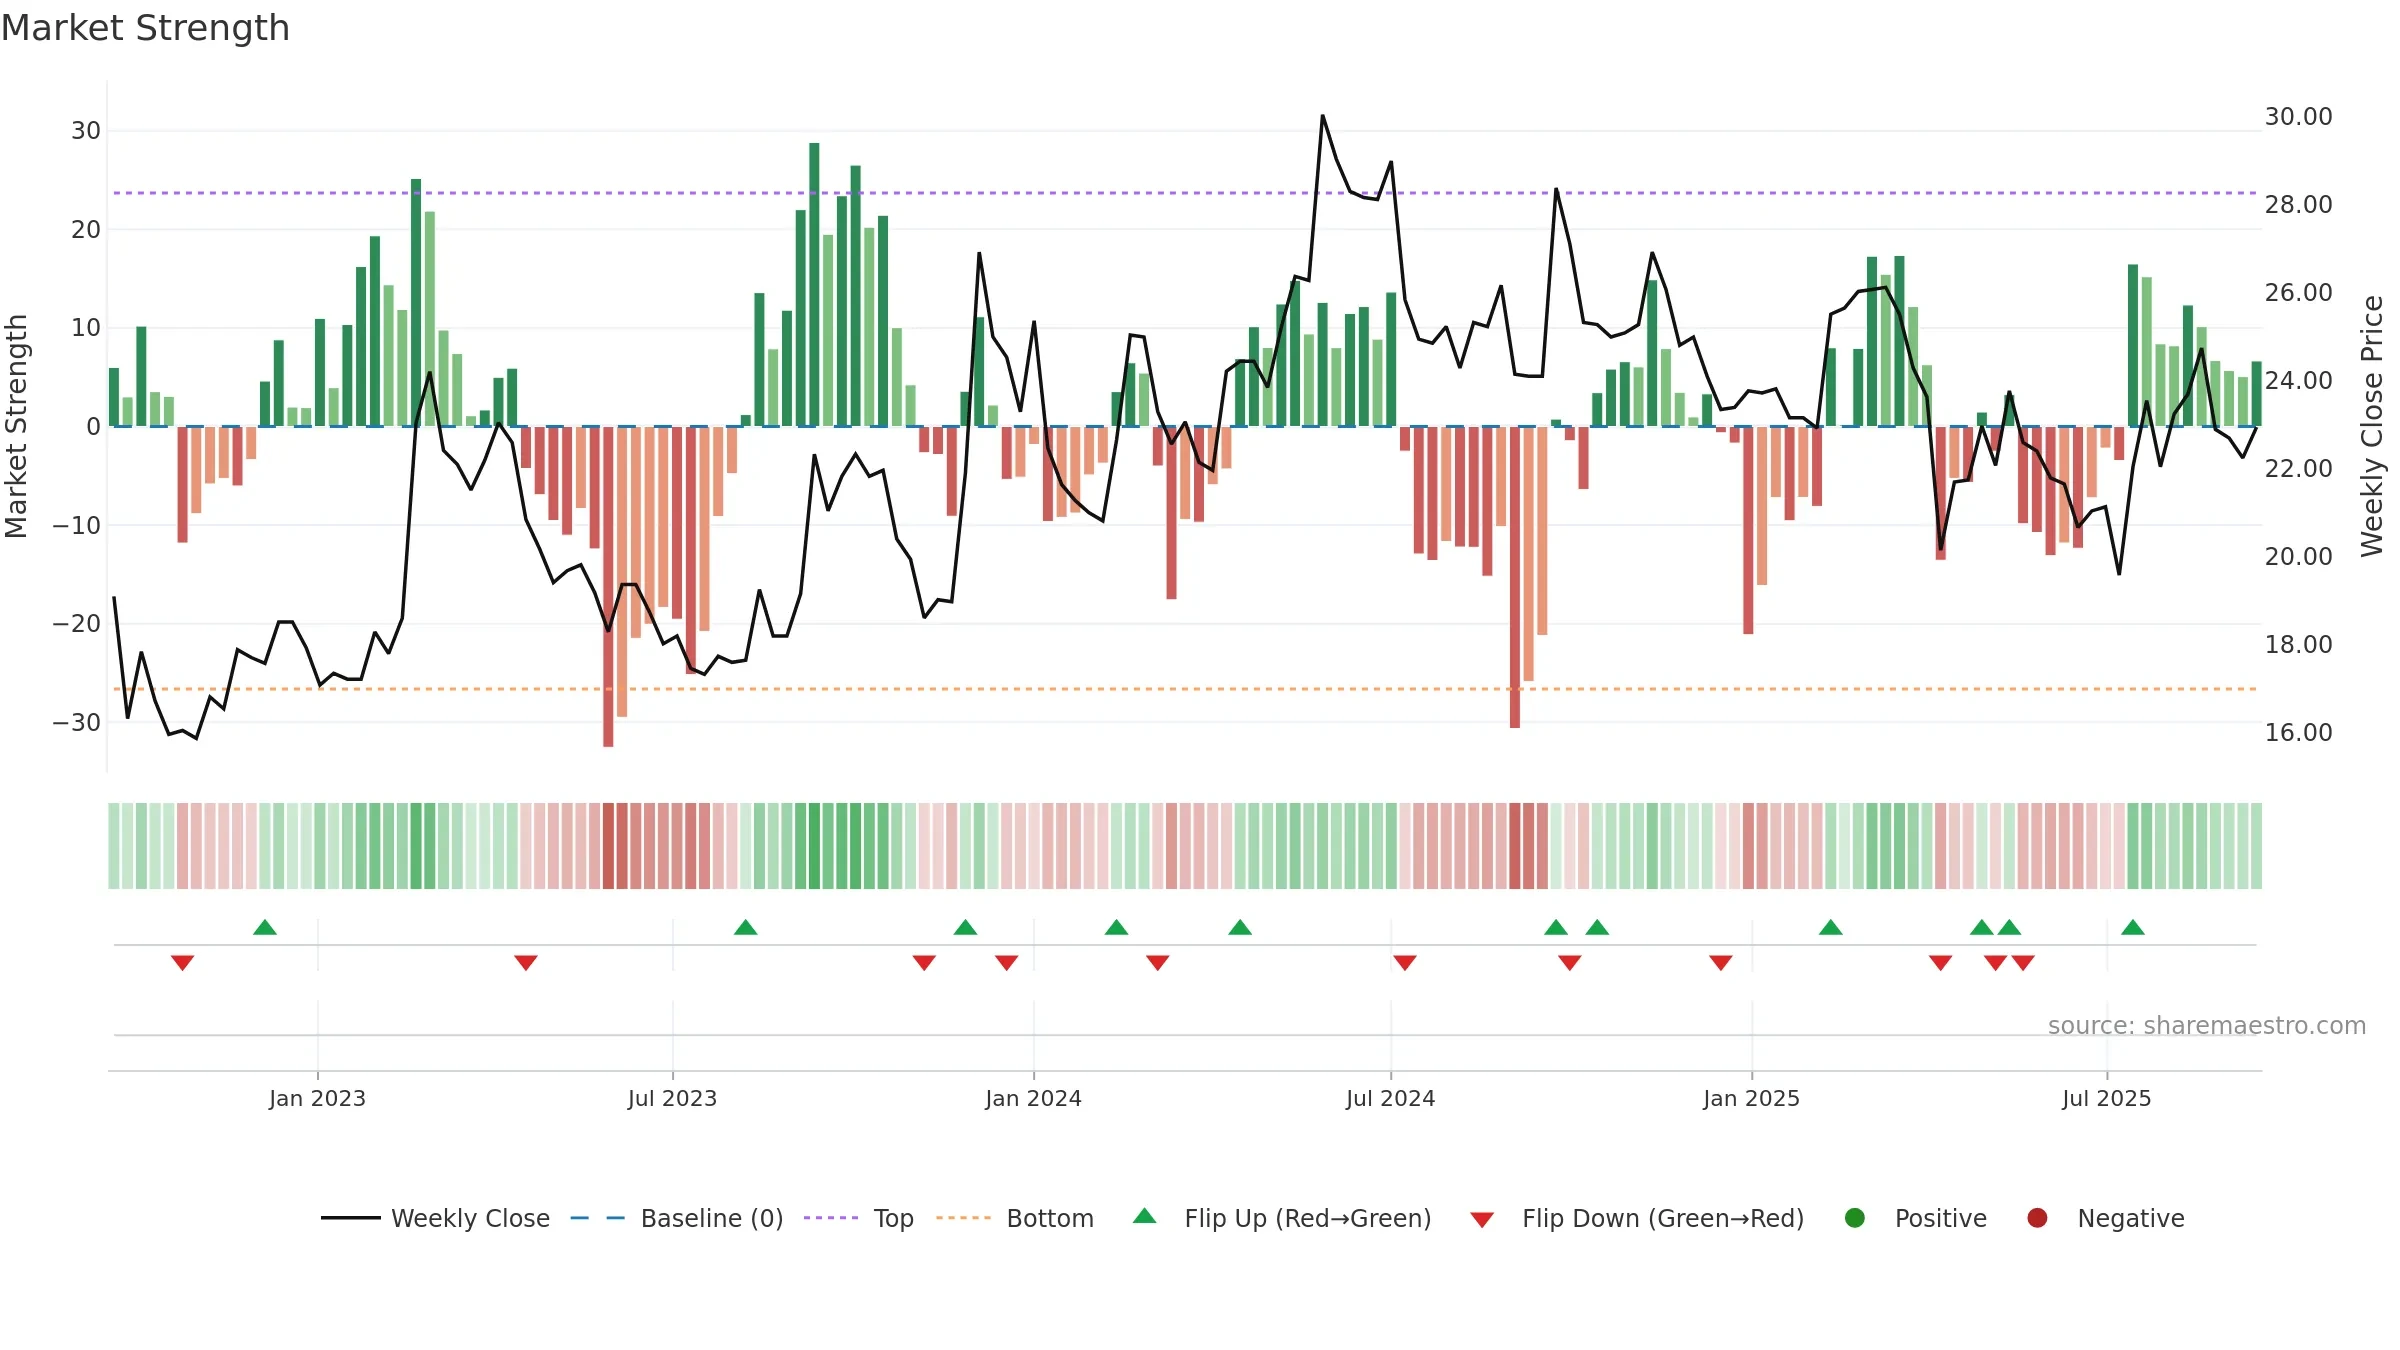Click the red flip-down marker just after Jul 2024
Screen dimensions: 2400x1350
click(x=1405, y=963)
